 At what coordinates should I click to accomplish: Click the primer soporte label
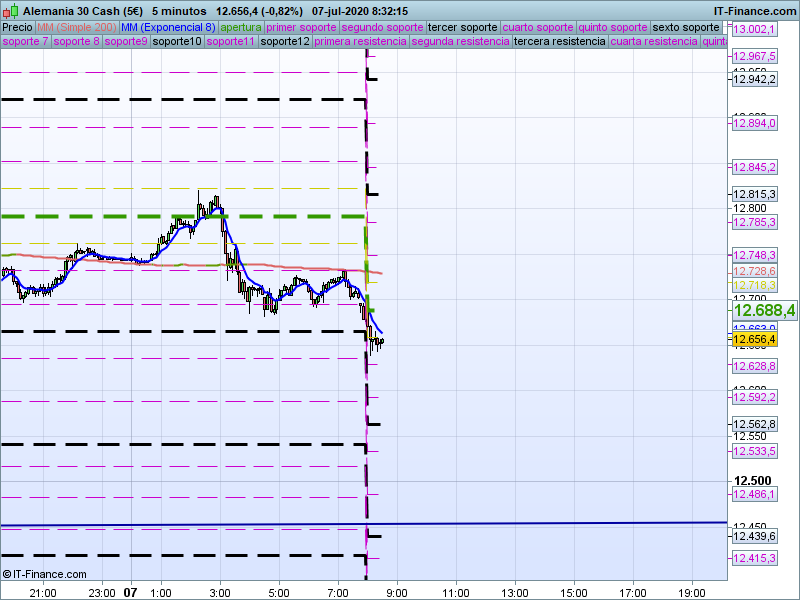303,27
